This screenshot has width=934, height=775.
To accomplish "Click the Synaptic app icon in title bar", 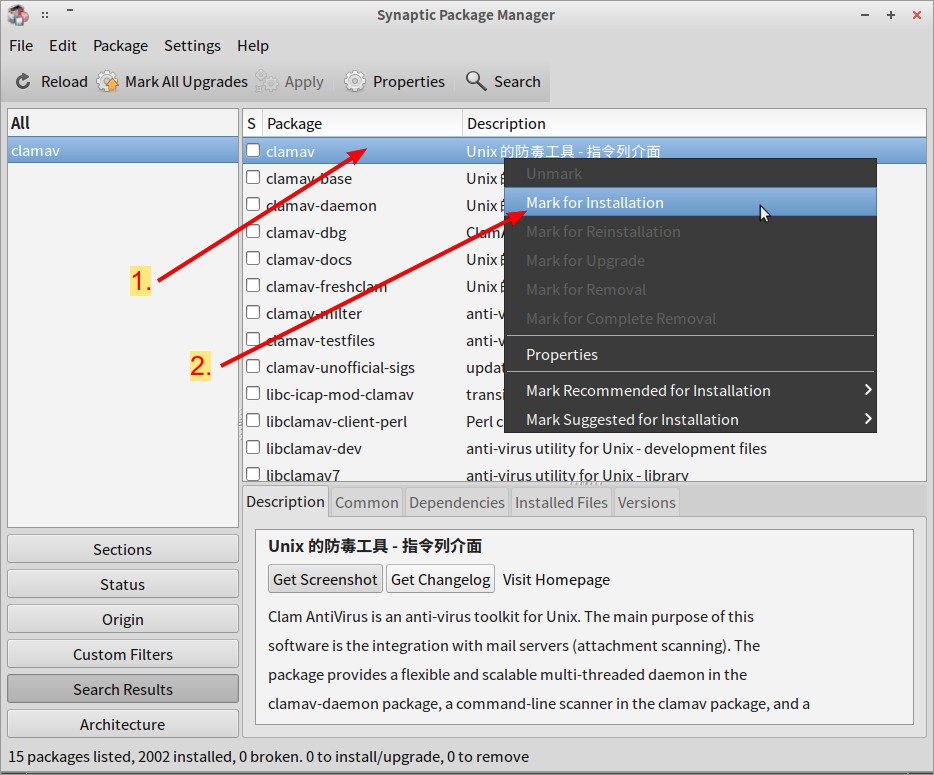I will point(18,15).
